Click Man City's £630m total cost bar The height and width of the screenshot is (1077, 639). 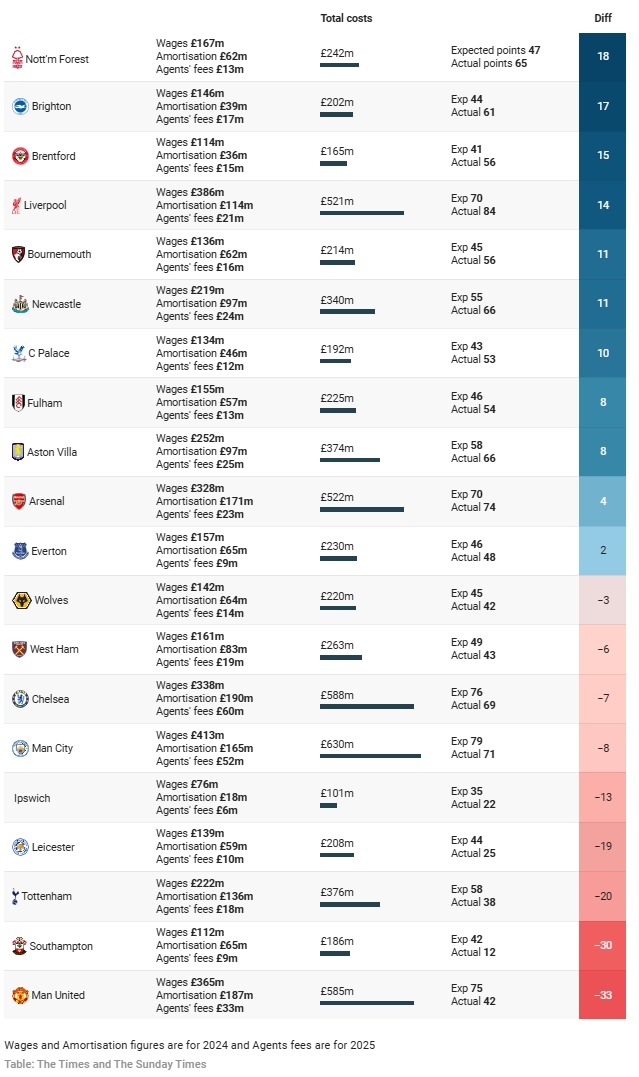click(370, 756)
